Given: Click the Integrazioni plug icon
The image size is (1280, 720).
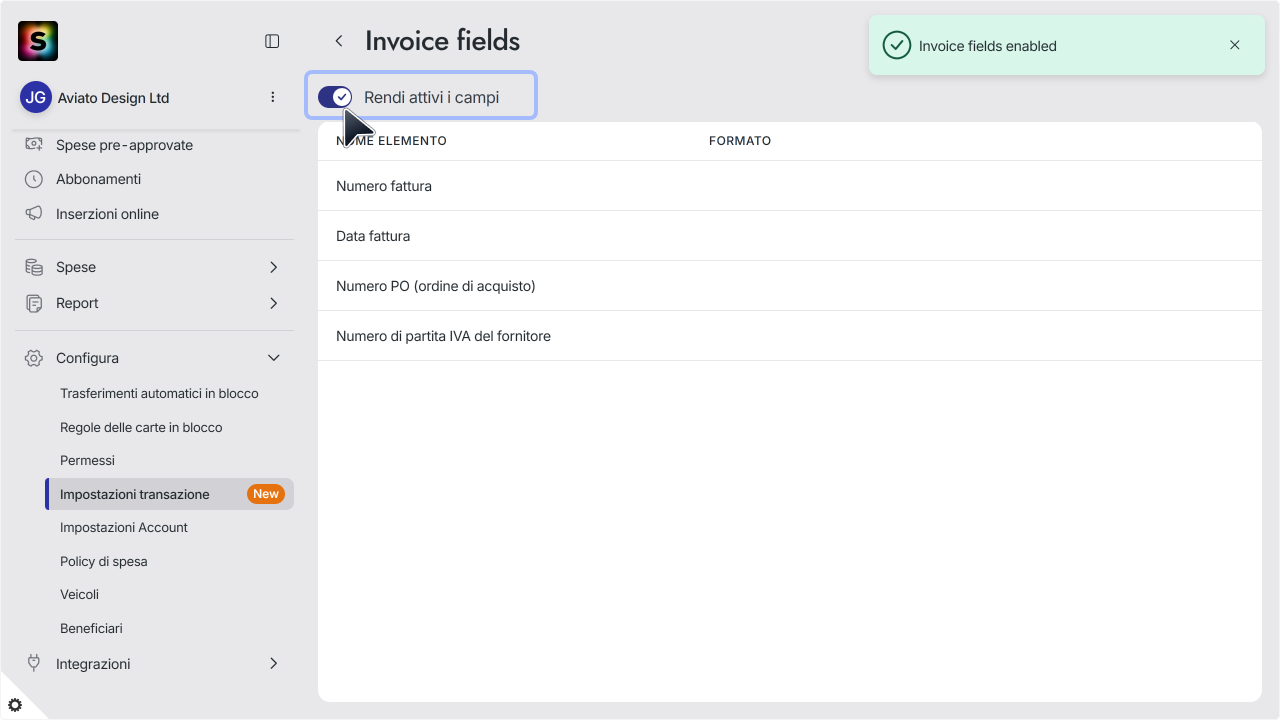Looking at the screenshot, I should point(34,663).
